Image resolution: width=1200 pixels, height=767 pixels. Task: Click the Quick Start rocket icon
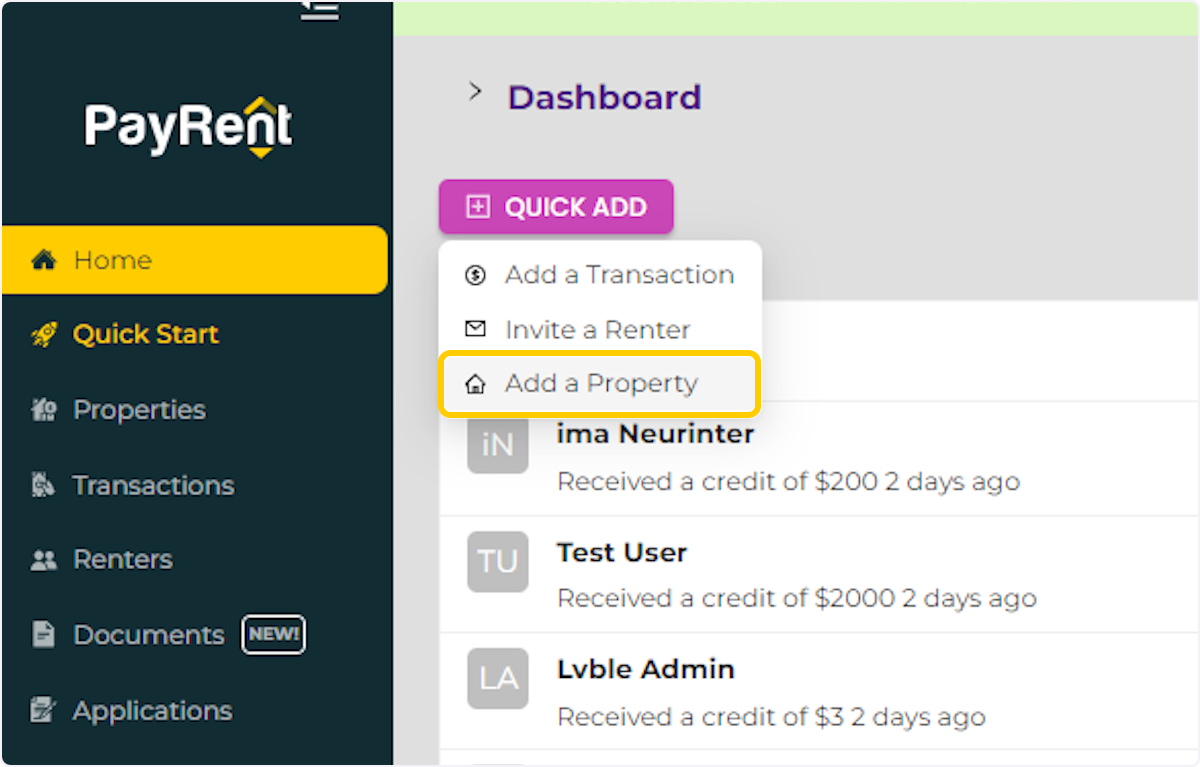(44, 334)
